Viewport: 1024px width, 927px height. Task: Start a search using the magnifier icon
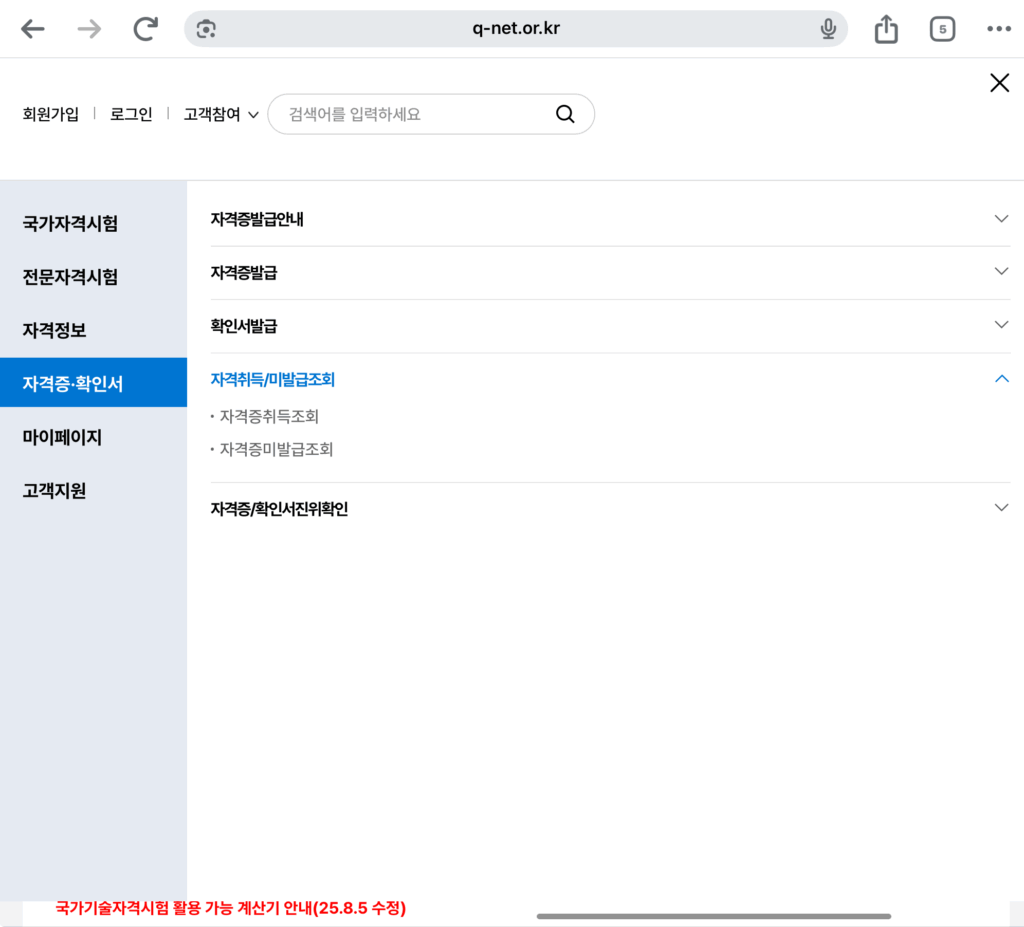pyautogui.click(x=566, y=114)
